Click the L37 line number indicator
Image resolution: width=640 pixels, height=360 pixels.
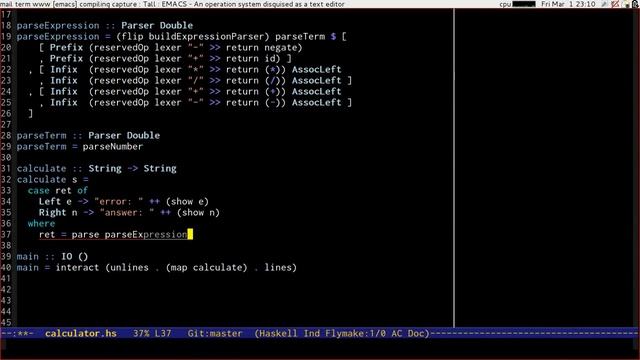click(163, 333)
